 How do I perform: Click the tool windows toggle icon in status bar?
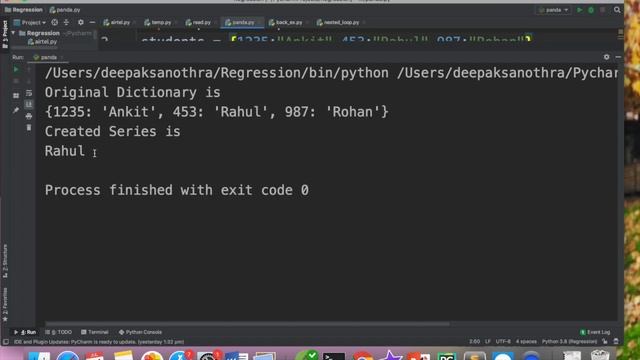6,342
